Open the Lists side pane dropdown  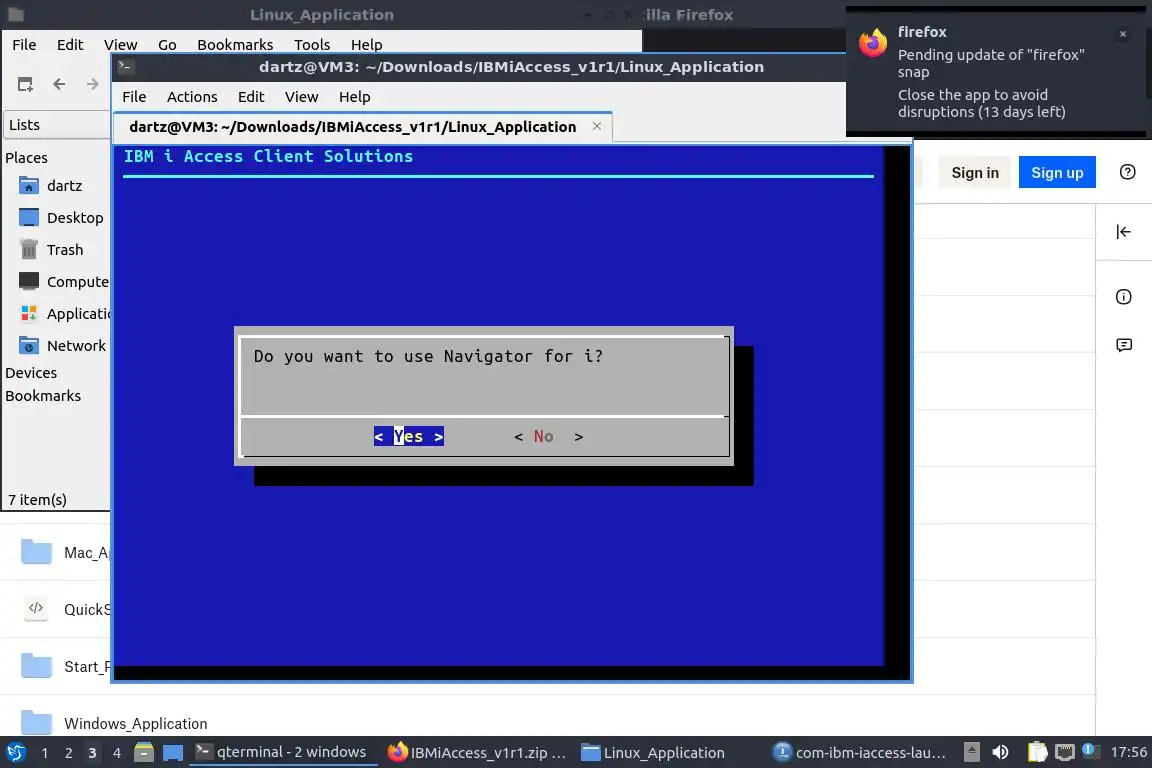pos(57,125)
